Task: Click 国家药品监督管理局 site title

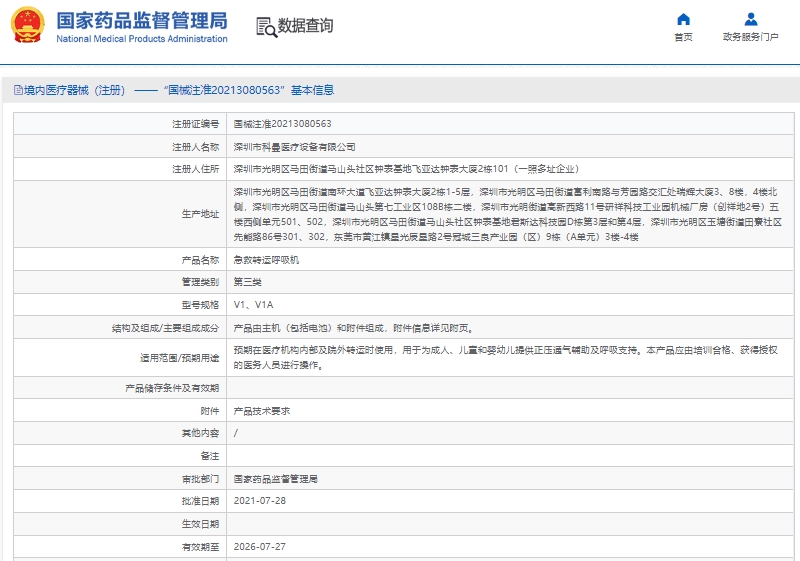Action: coord(142,21)
